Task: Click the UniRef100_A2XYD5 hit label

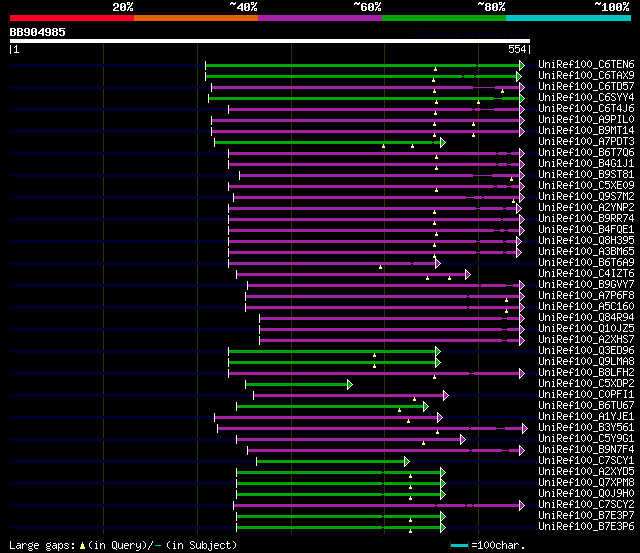Action: pyautogui.click(x=586, y=472)
